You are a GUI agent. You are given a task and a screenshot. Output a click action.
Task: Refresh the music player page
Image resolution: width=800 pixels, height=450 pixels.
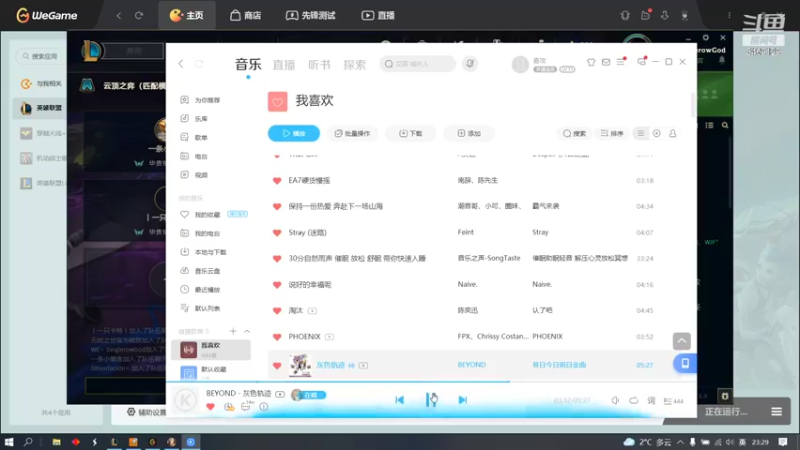click(x=199, y=64)
